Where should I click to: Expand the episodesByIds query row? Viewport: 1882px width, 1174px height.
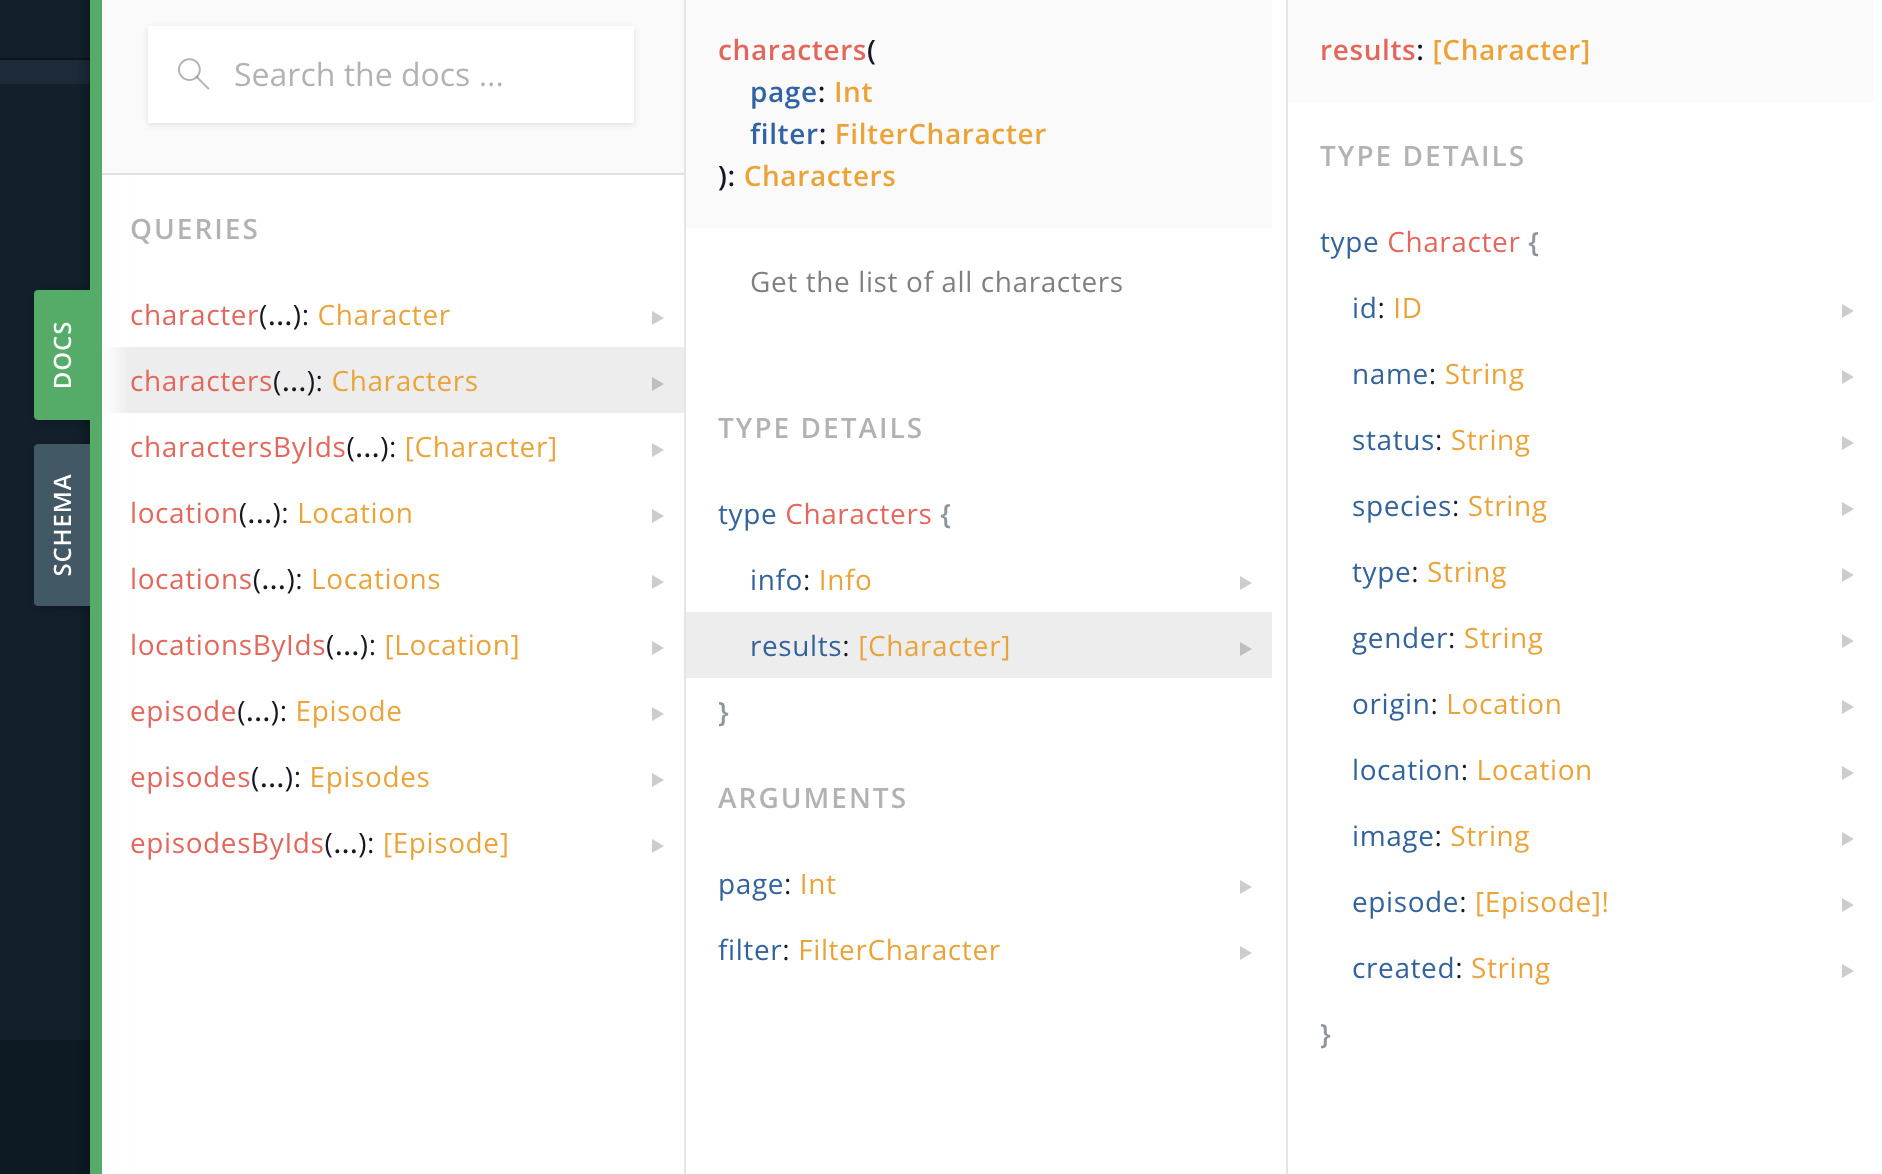tap(657, 845)
